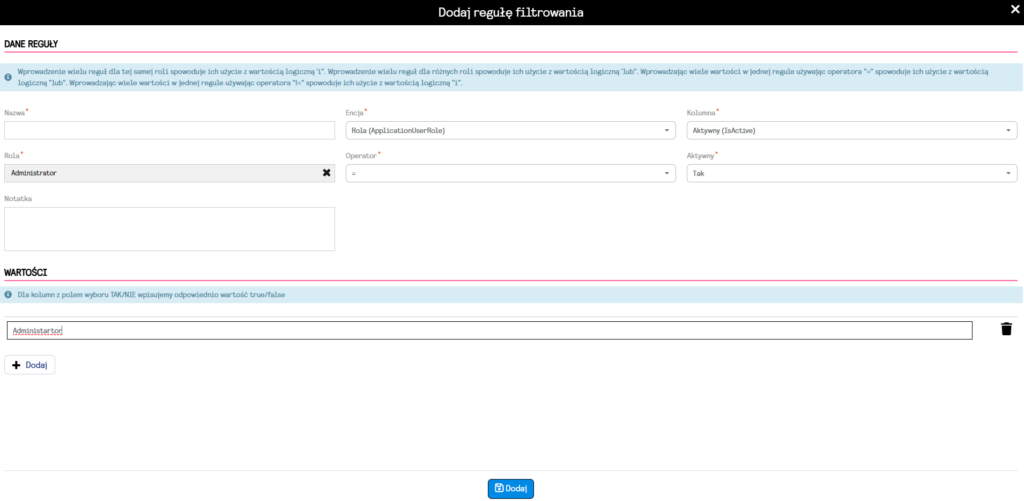Click the value input containing Administartor
The width and height of the screenshot is (1024, 501).
pos(488,330)
